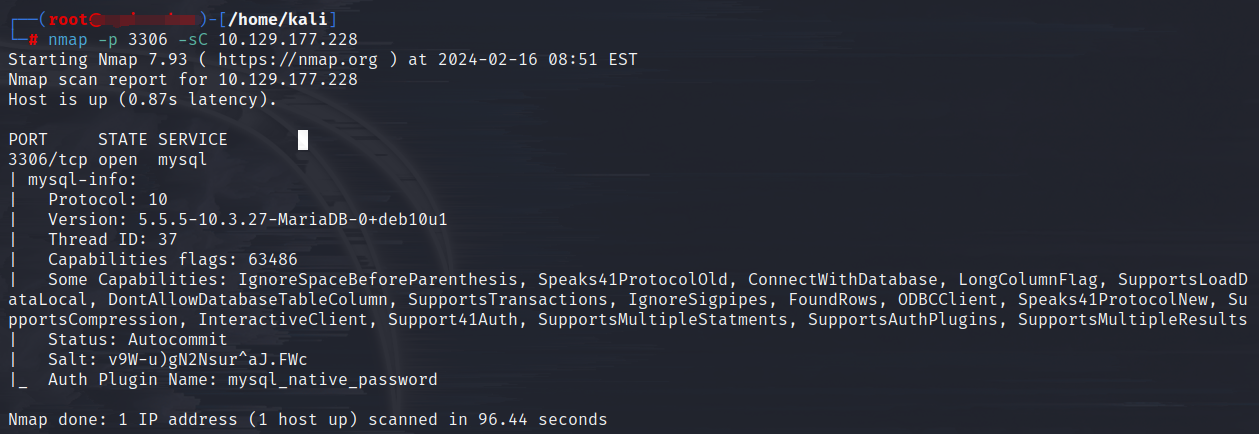Click the 3306/tcp port entry
This screenshot has width=1259, height=434.
(x=47, y=160)
